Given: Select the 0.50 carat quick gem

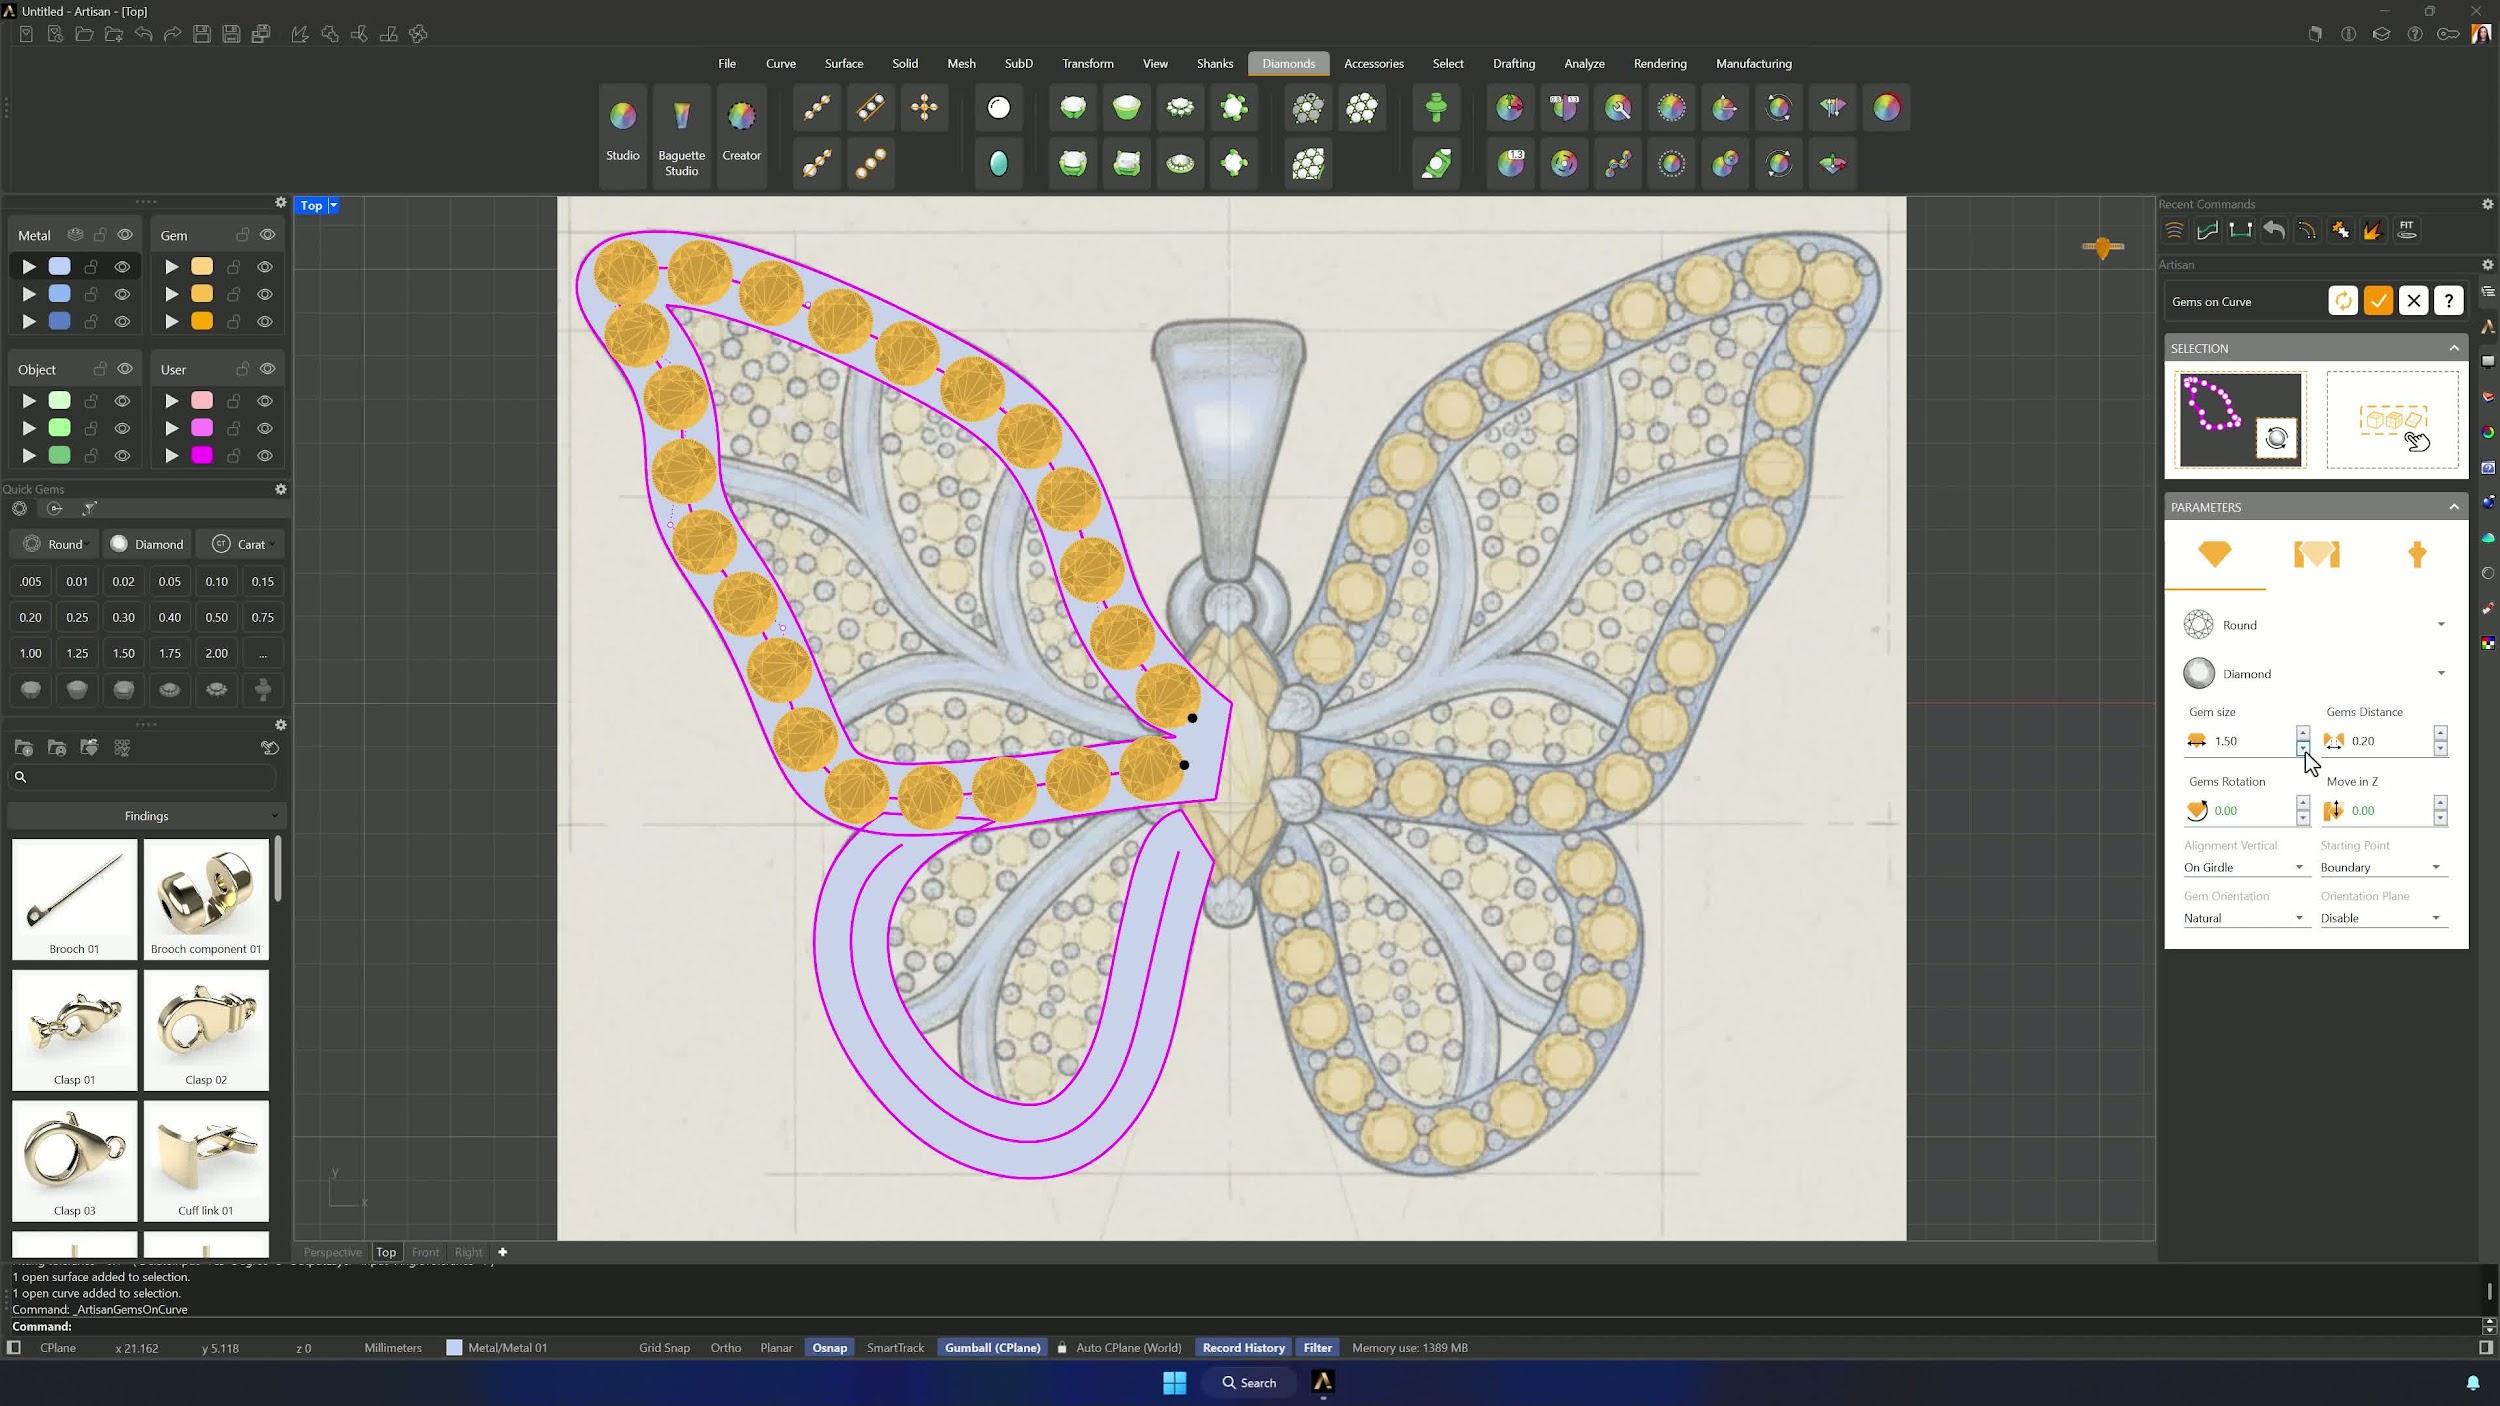Looking at the screenshot, I should click(x=216, y=618).
